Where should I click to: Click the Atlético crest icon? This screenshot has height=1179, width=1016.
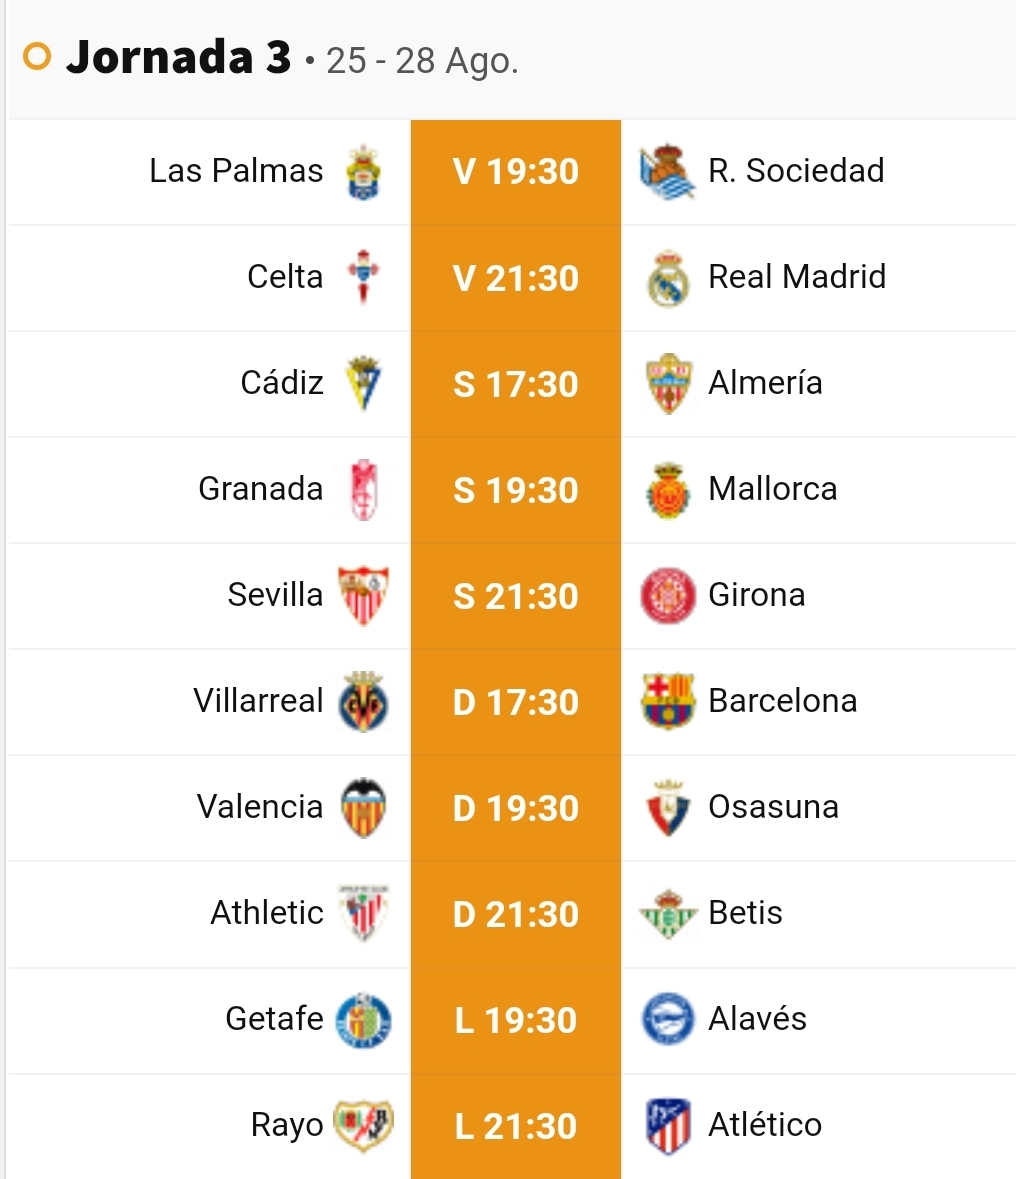point(668,1126)
